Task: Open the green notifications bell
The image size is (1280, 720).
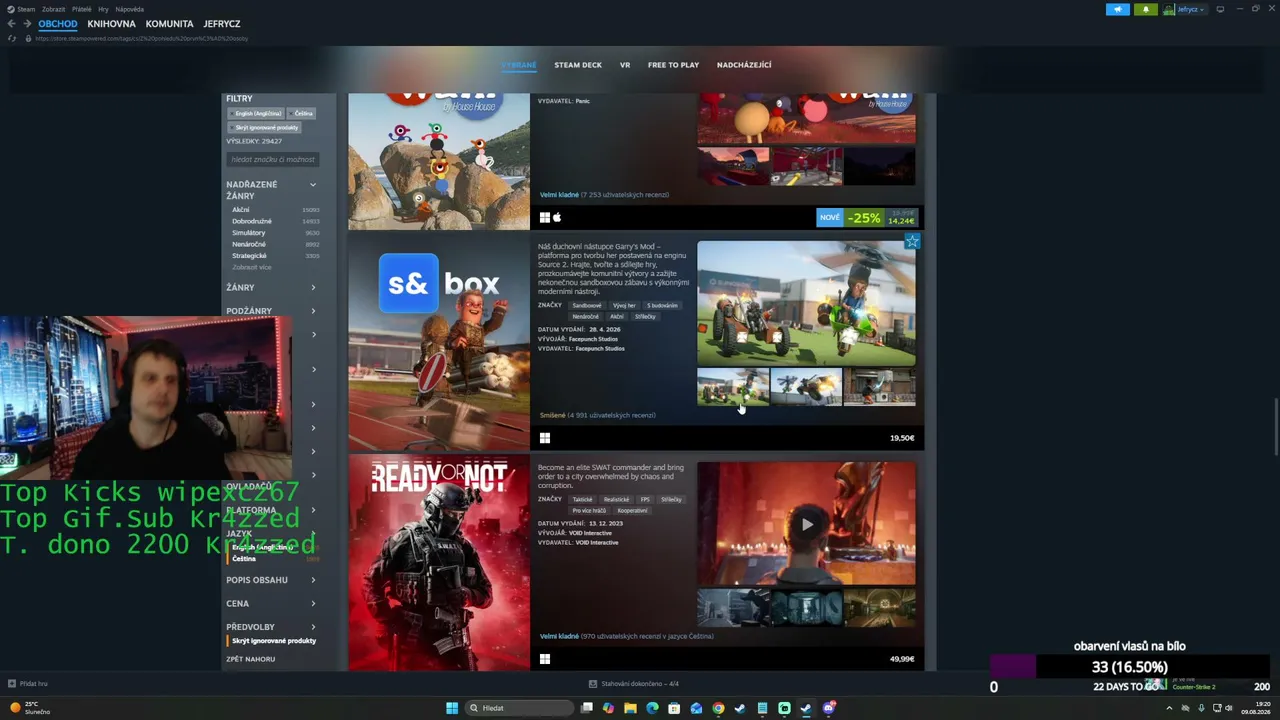Action: tap(1146, 9)
